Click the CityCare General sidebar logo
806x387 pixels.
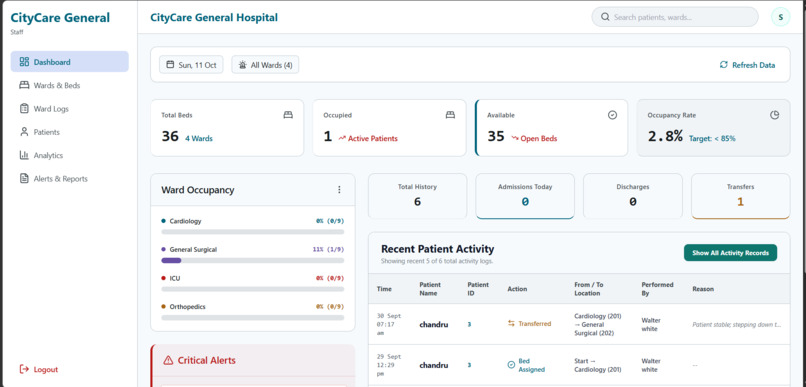click(x=60, y=17)
